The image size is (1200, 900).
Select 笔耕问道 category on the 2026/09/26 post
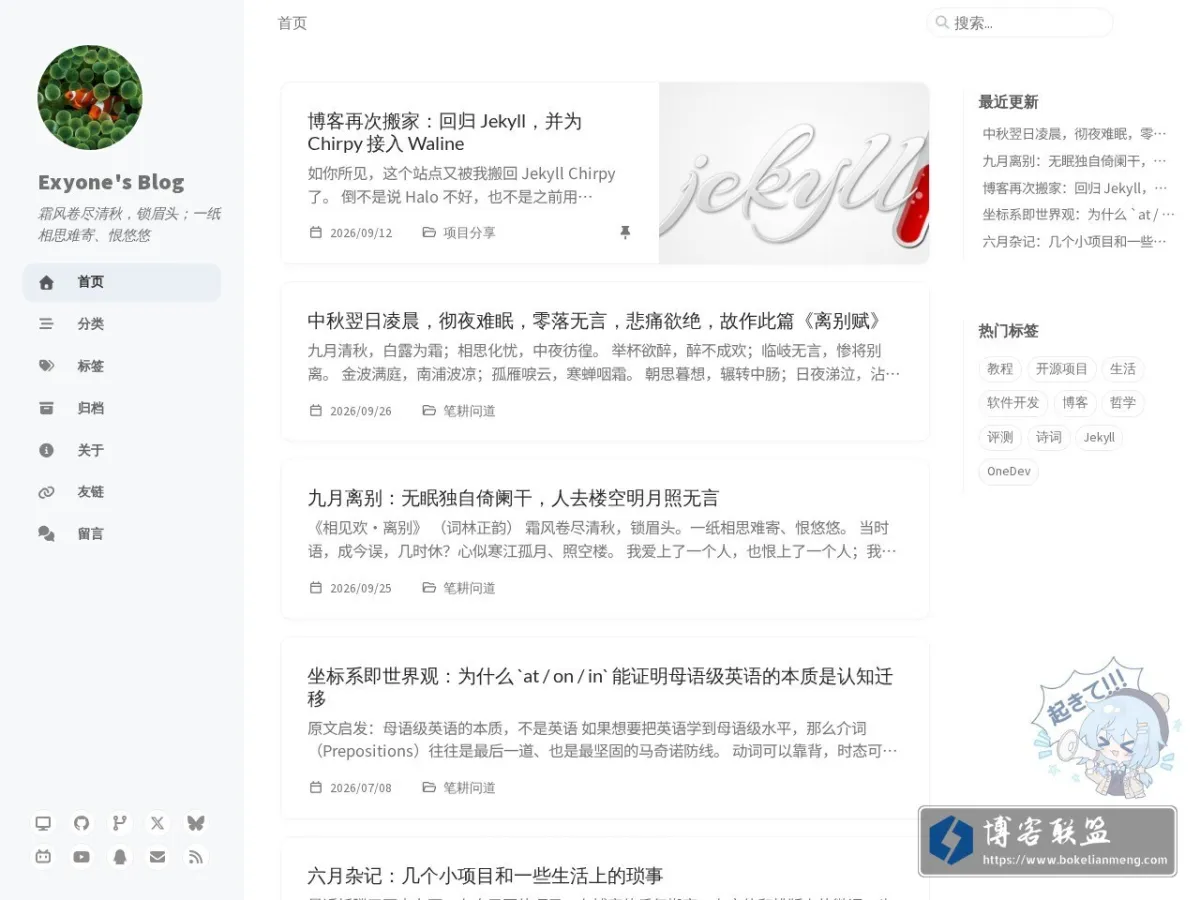[x=469, y=411]
